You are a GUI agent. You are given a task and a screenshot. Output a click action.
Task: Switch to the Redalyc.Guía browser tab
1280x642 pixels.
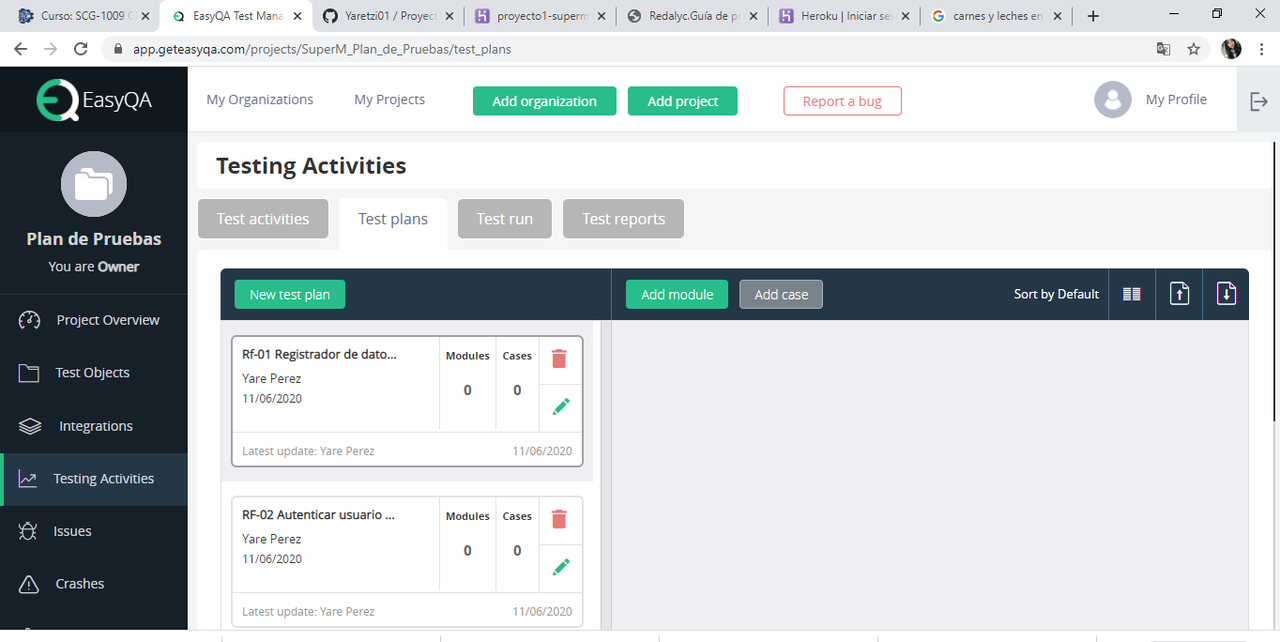[x=692, y=16]
